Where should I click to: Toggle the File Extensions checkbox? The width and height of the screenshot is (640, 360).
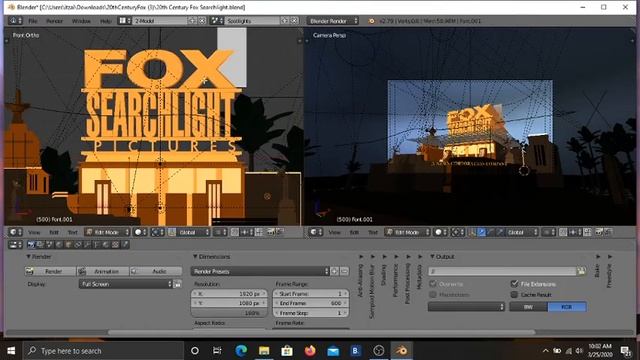(514, 284)
